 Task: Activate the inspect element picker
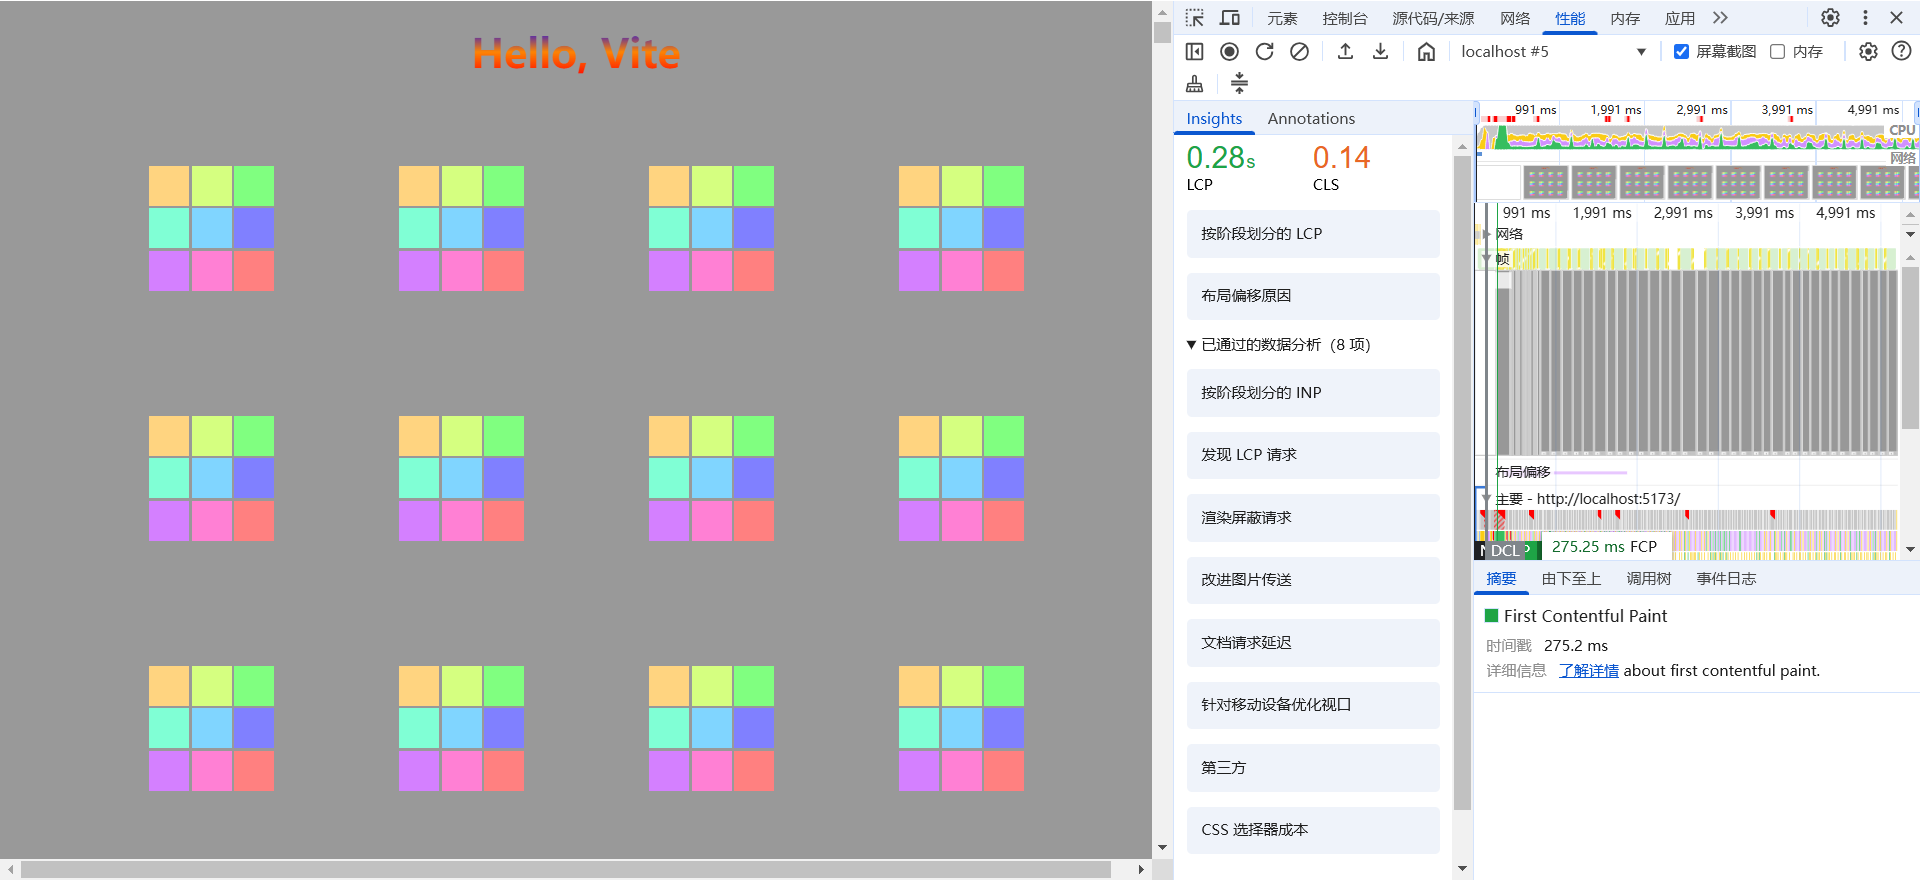pos(1195,18)
